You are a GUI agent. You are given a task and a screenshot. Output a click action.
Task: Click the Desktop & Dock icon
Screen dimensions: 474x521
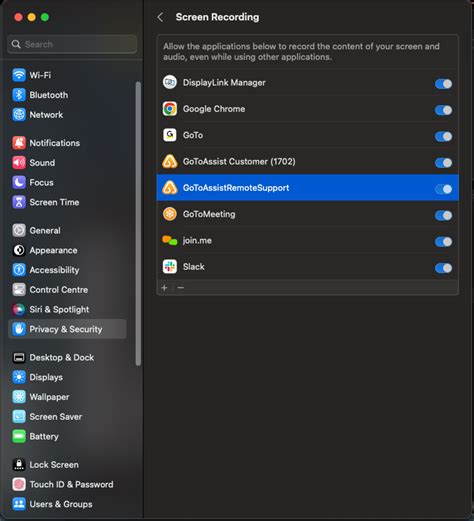pyautogui.click(x=19, y=357)
